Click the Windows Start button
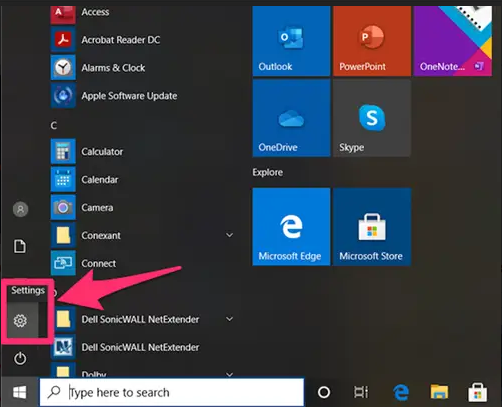 tap(20, 392)
